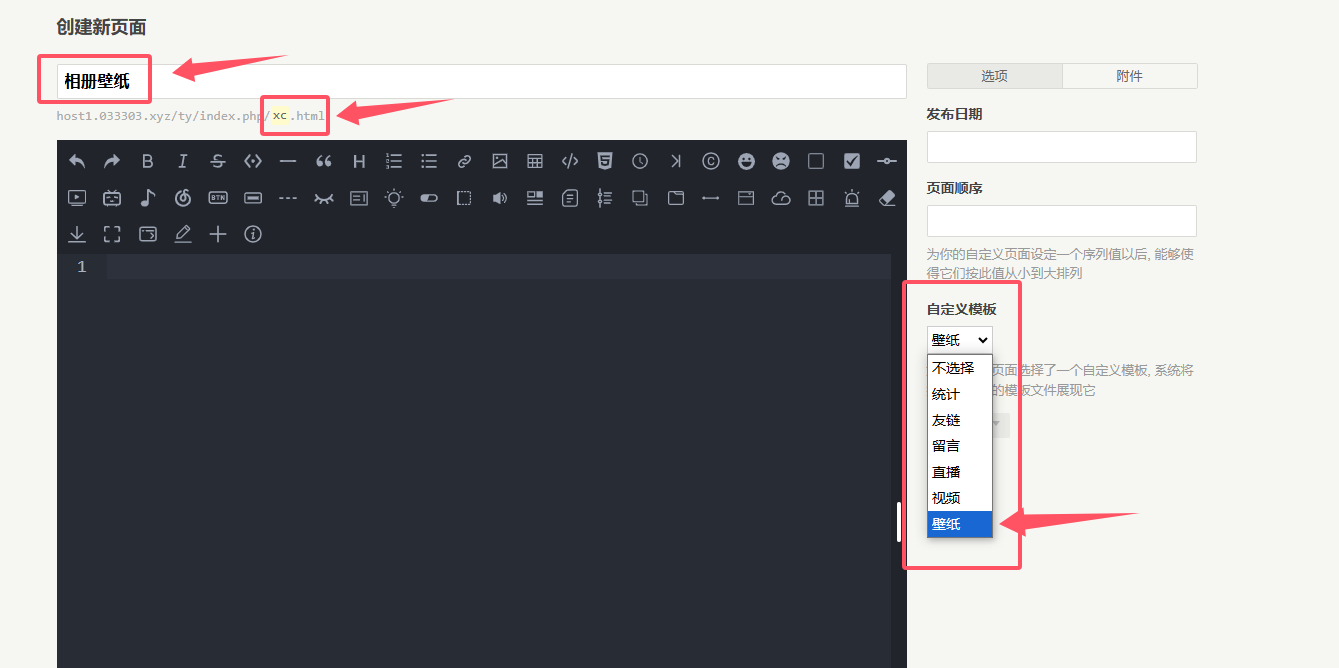The height and width of the screenshot is (668, 1339).
Task: Click the toggle switch icon in the toolbar
Action: click(x=428, y=198)
